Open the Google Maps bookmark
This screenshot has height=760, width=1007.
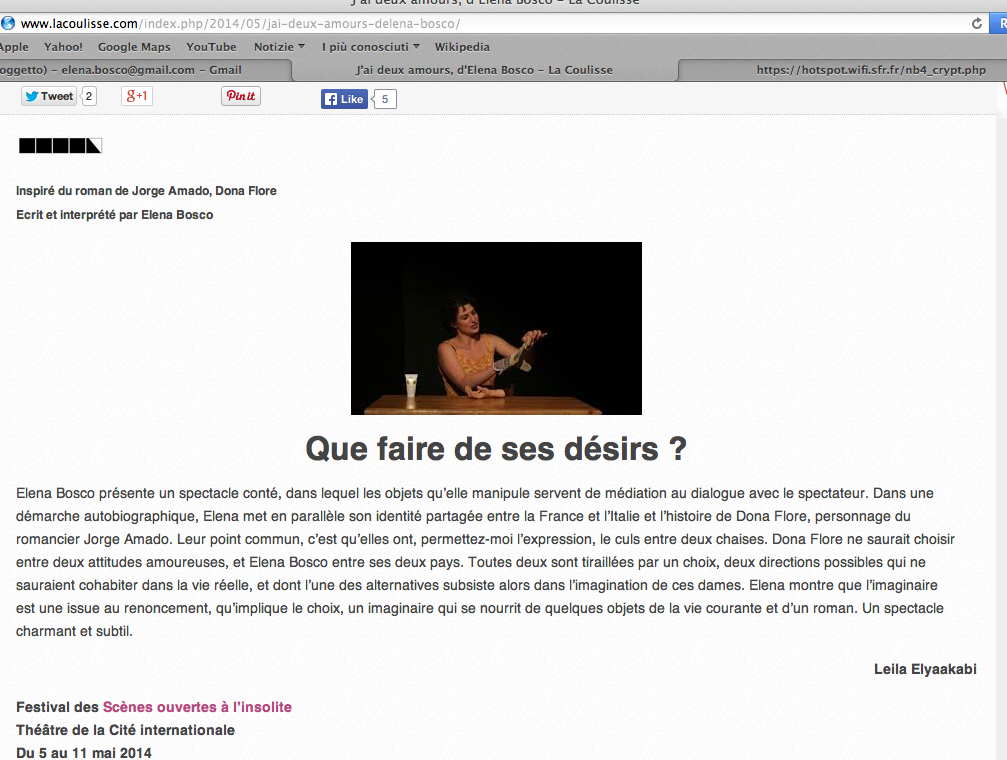click(134, 47)
